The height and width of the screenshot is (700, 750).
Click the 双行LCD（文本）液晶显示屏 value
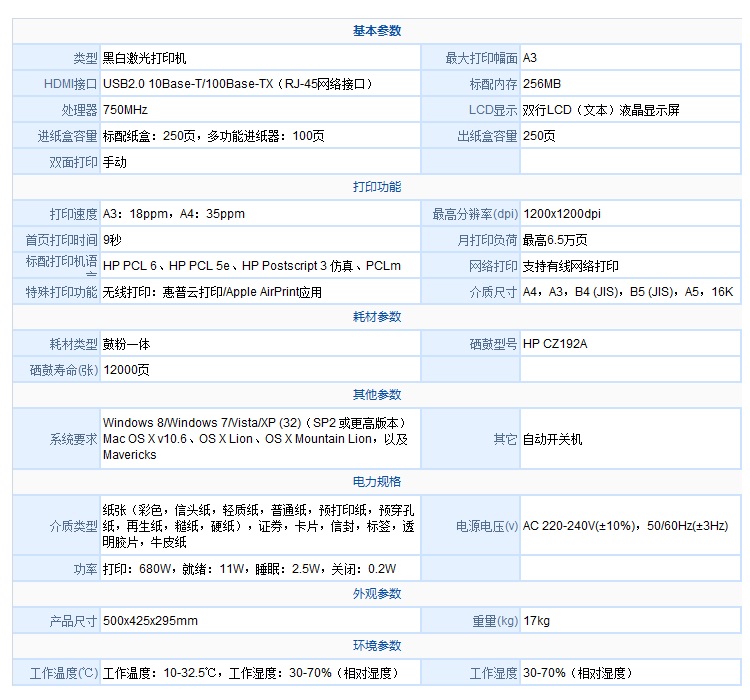click(x=601, y=110)
